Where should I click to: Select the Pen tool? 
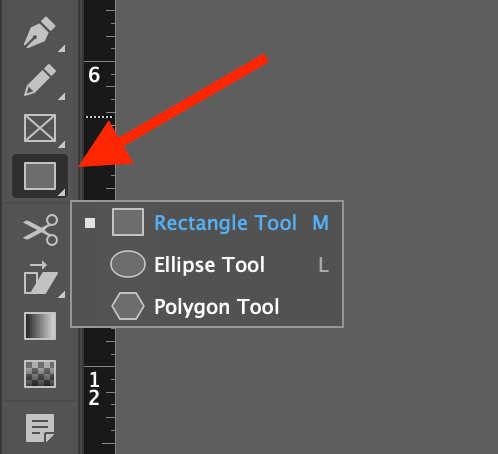click(40, 33)
